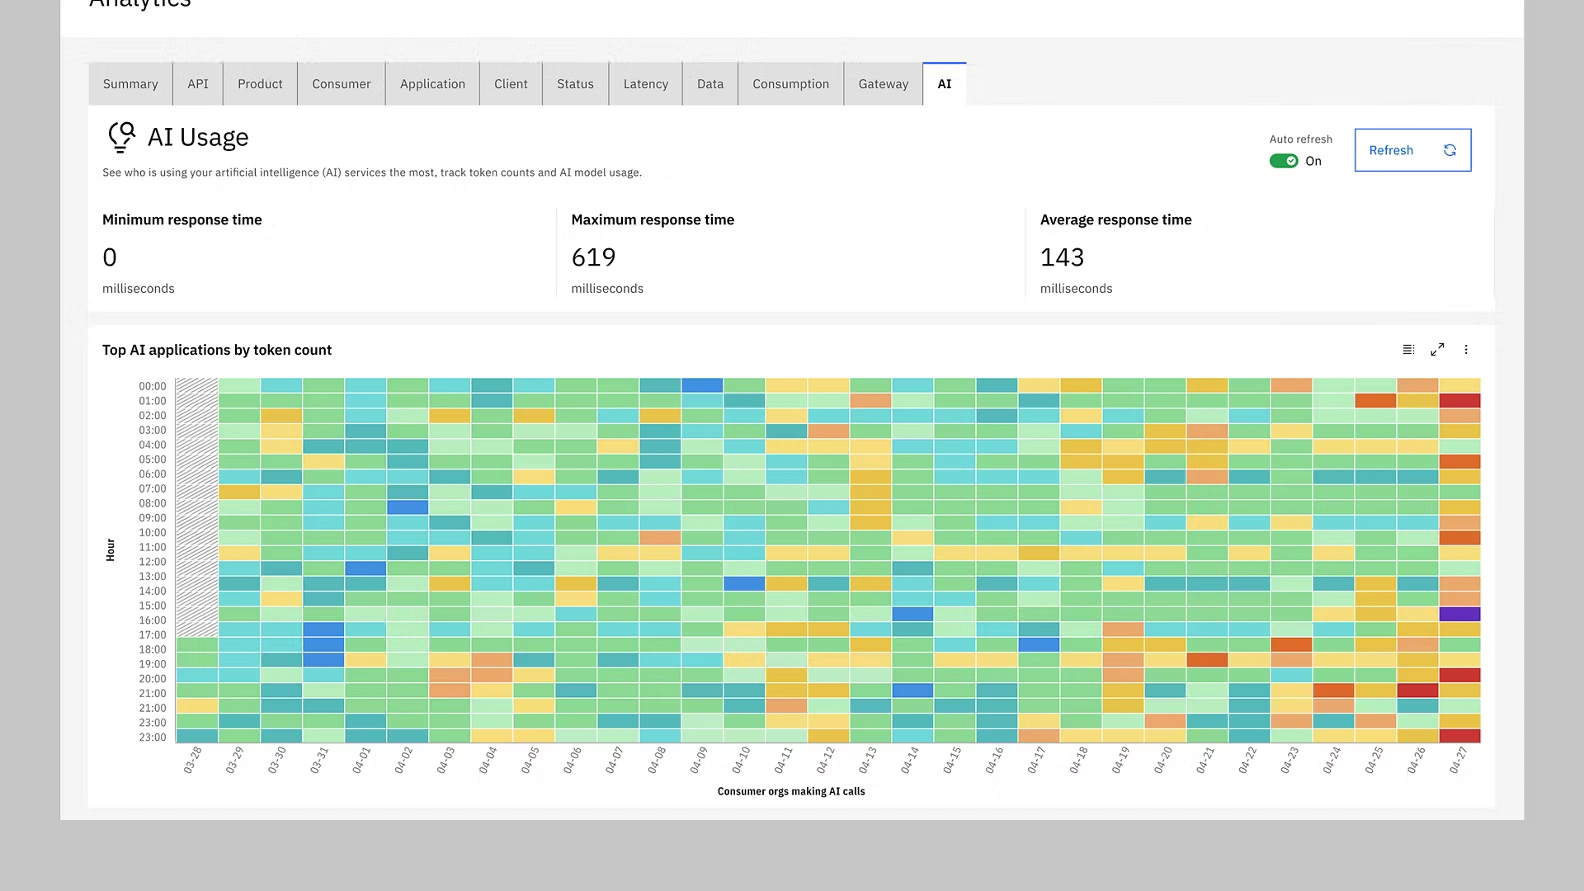Expand the heatmap chart to fullscreen
1584x891 pixels.
click(x=1437, y=350)
